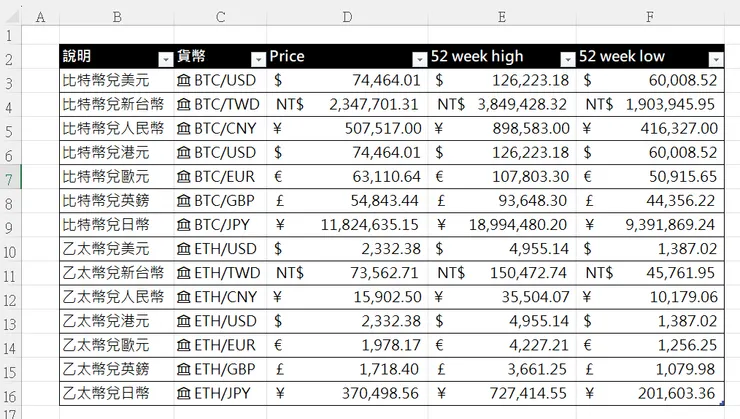
Task: Click the data type icon for ETH/GBP
Action: pos(184,370)
